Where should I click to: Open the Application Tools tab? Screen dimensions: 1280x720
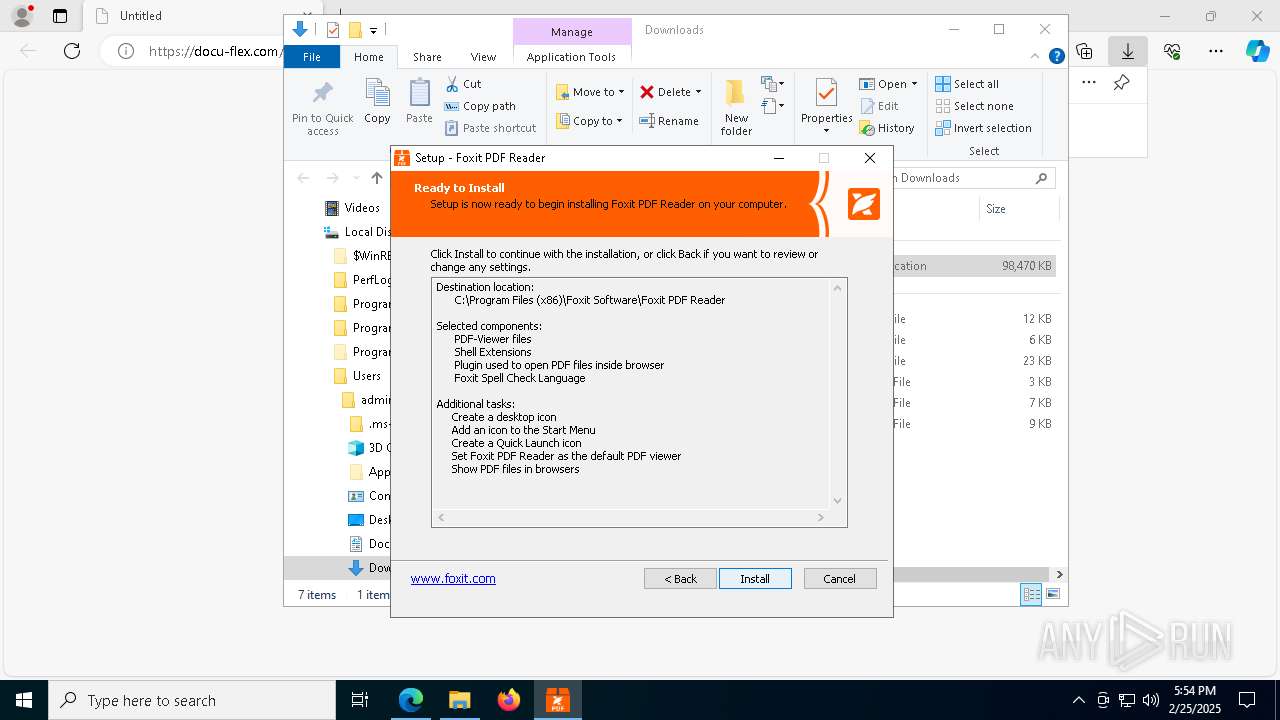click(x=571, y=57)
